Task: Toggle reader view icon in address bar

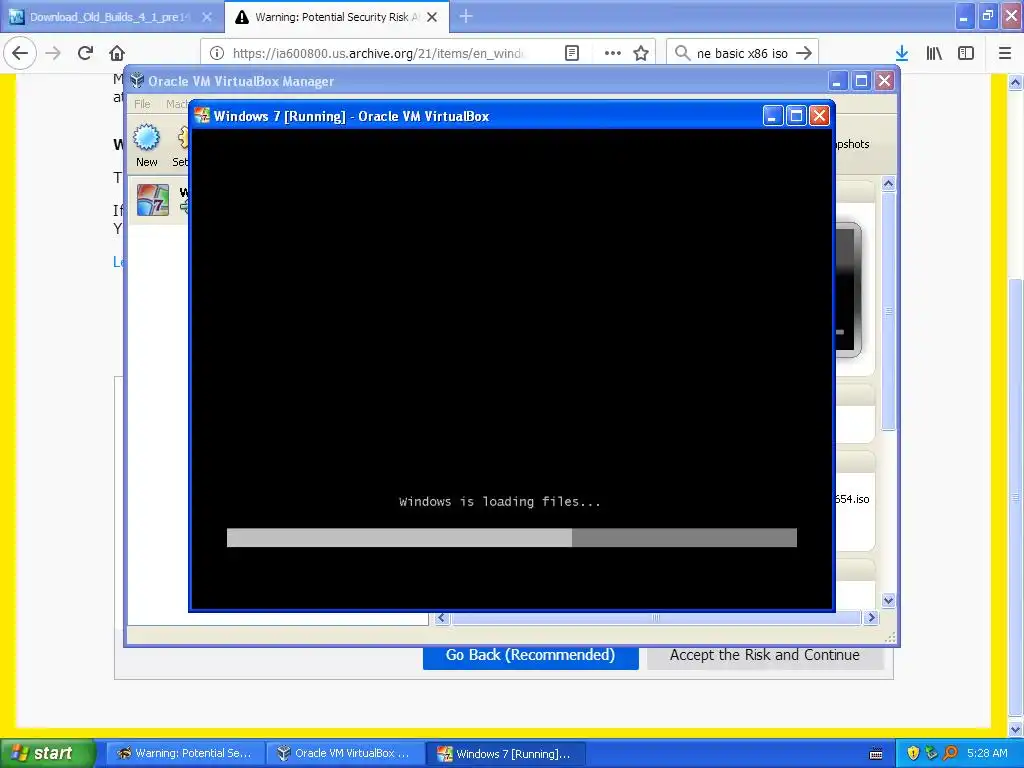Action: 572,53
